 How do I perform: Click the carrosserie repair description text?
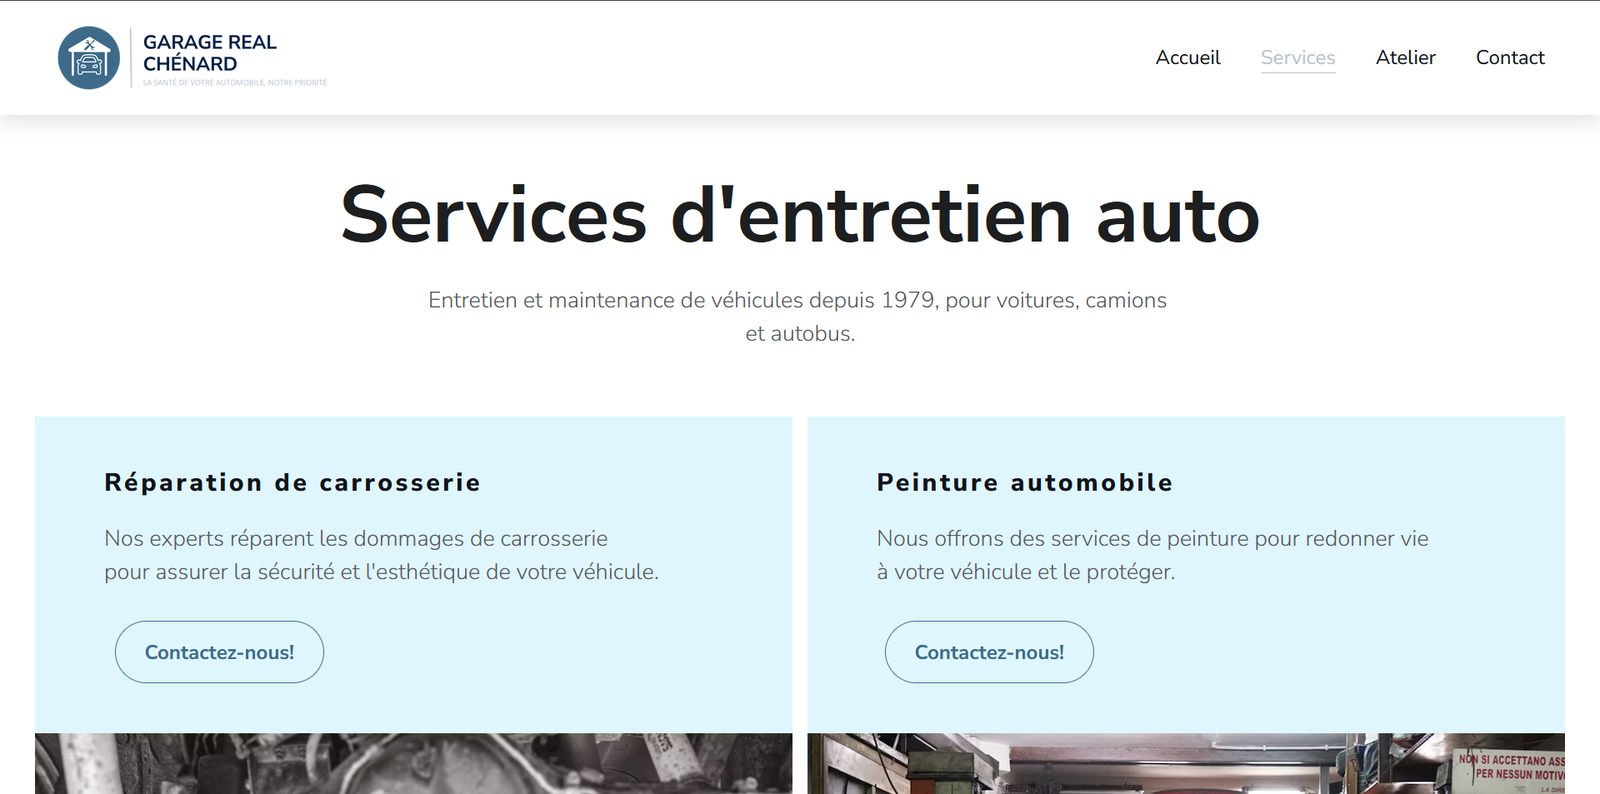pyautogui.click(x=381, y=555)
